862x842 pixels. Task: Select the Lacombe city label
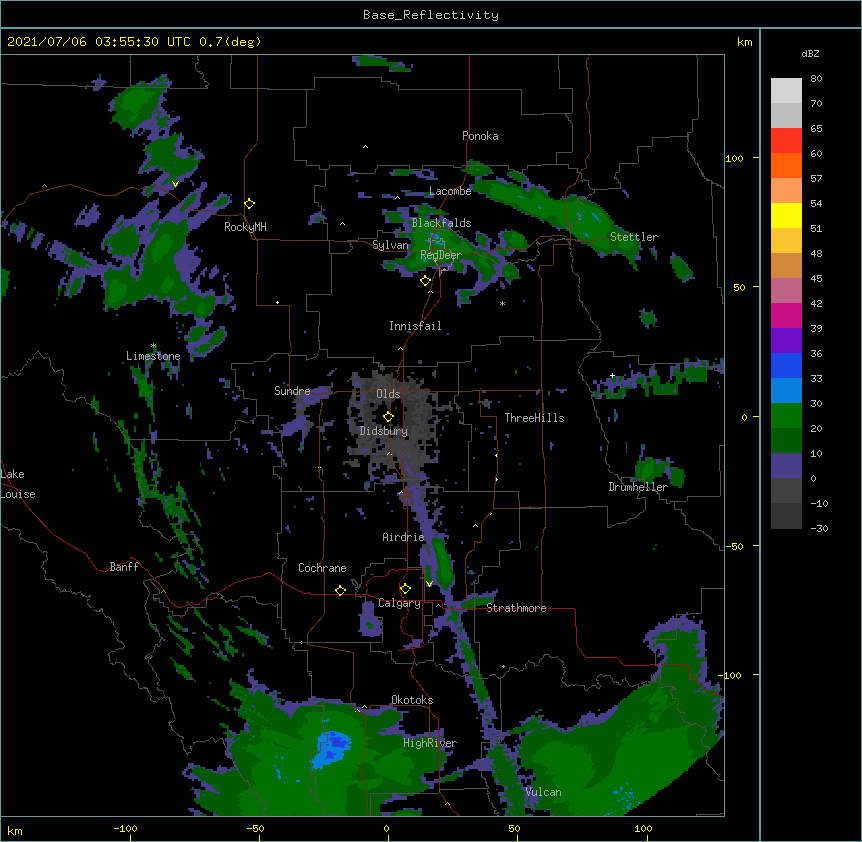[x=450, y=191]
